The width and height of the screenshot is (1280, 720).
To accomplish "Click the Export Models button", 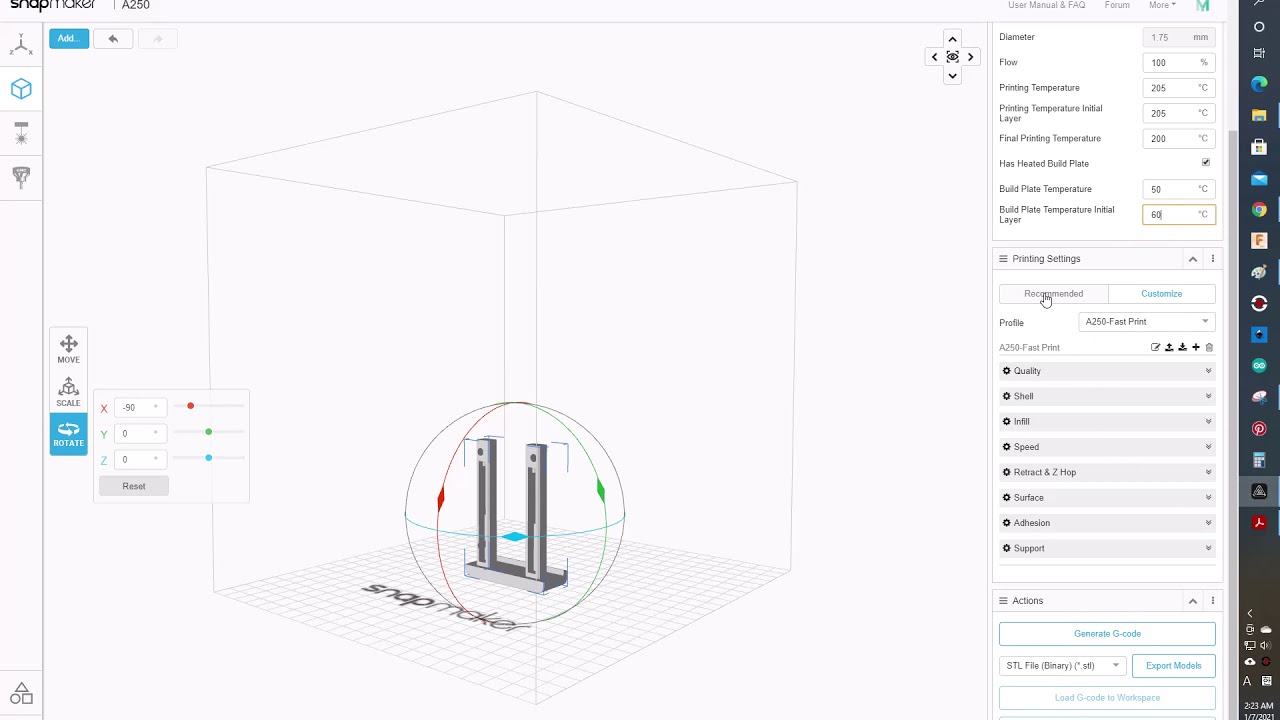I will point(1174,666).
